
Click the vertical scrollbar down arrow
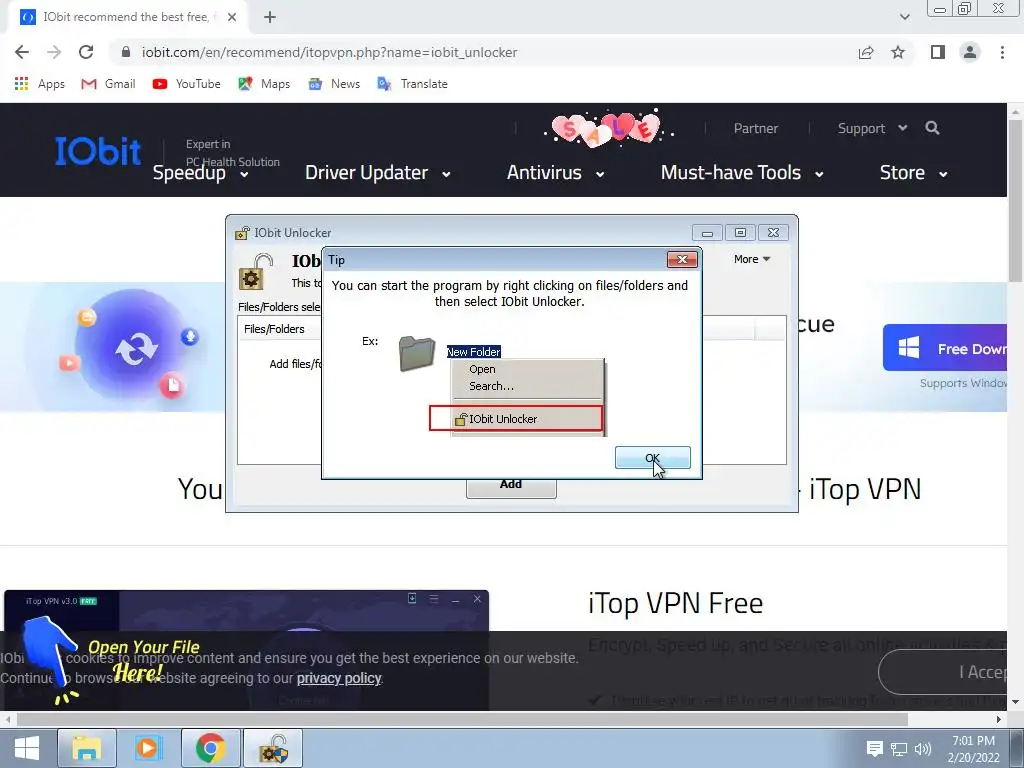[1016, 702]
